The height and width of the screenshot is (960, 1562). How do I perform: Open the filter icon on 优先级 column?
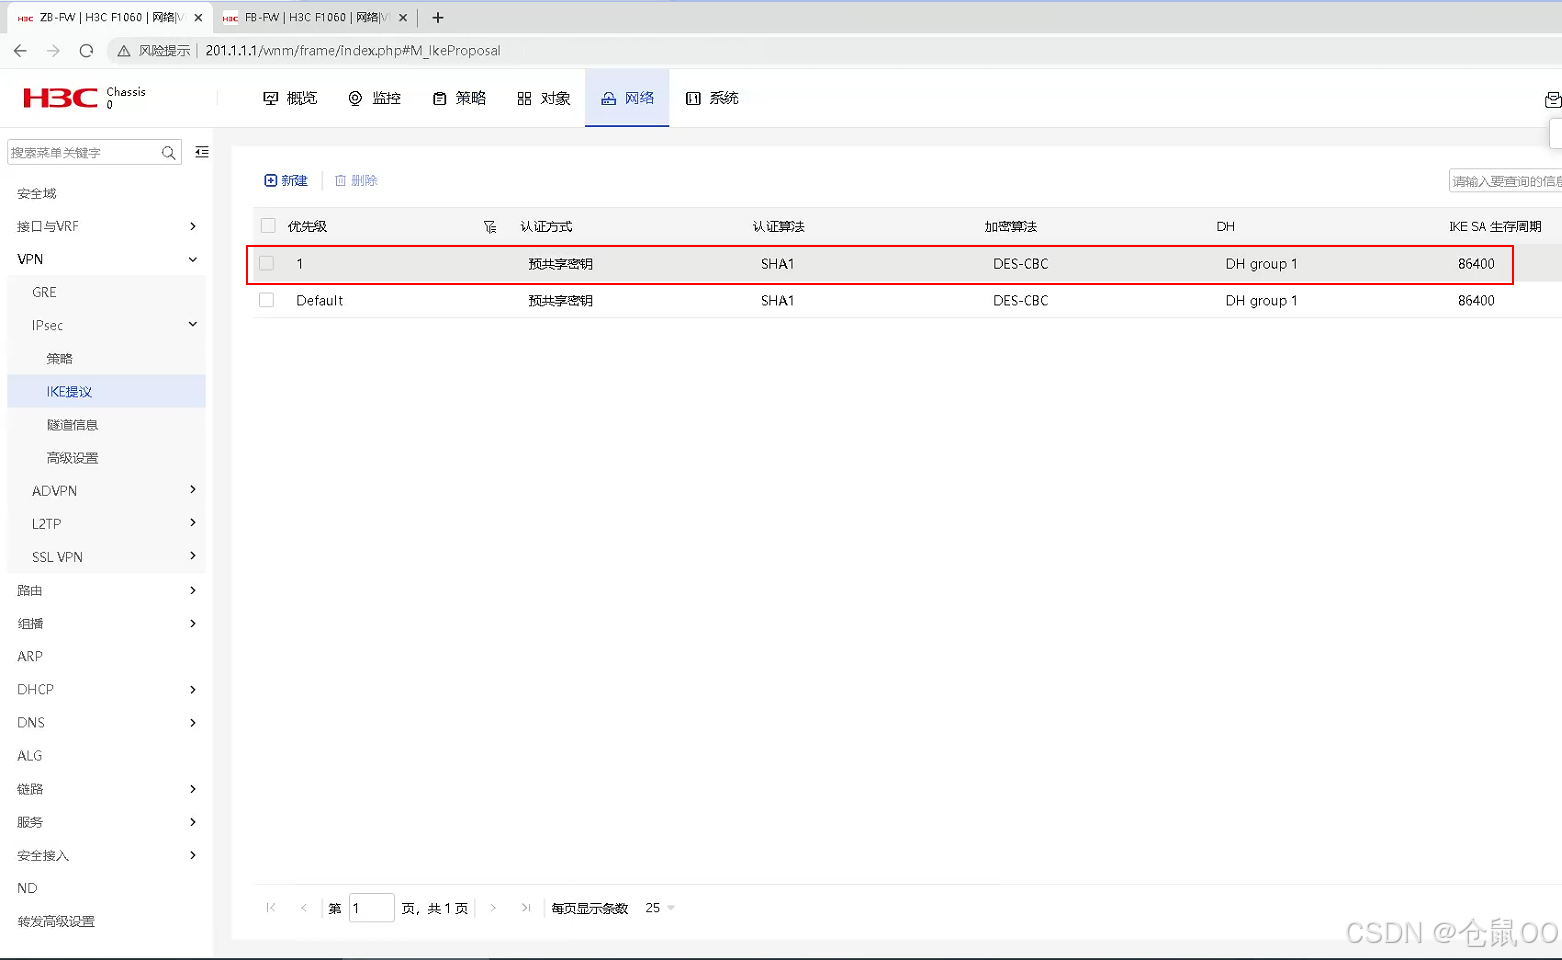pyautogui.click(x=490, y=226)
